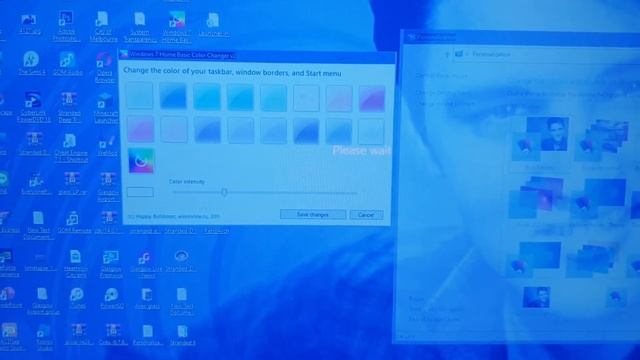The width and height of the screenshot is (640, 360).
Task: Open the PowerISO desktop shortcut
Action: (111, 298)
